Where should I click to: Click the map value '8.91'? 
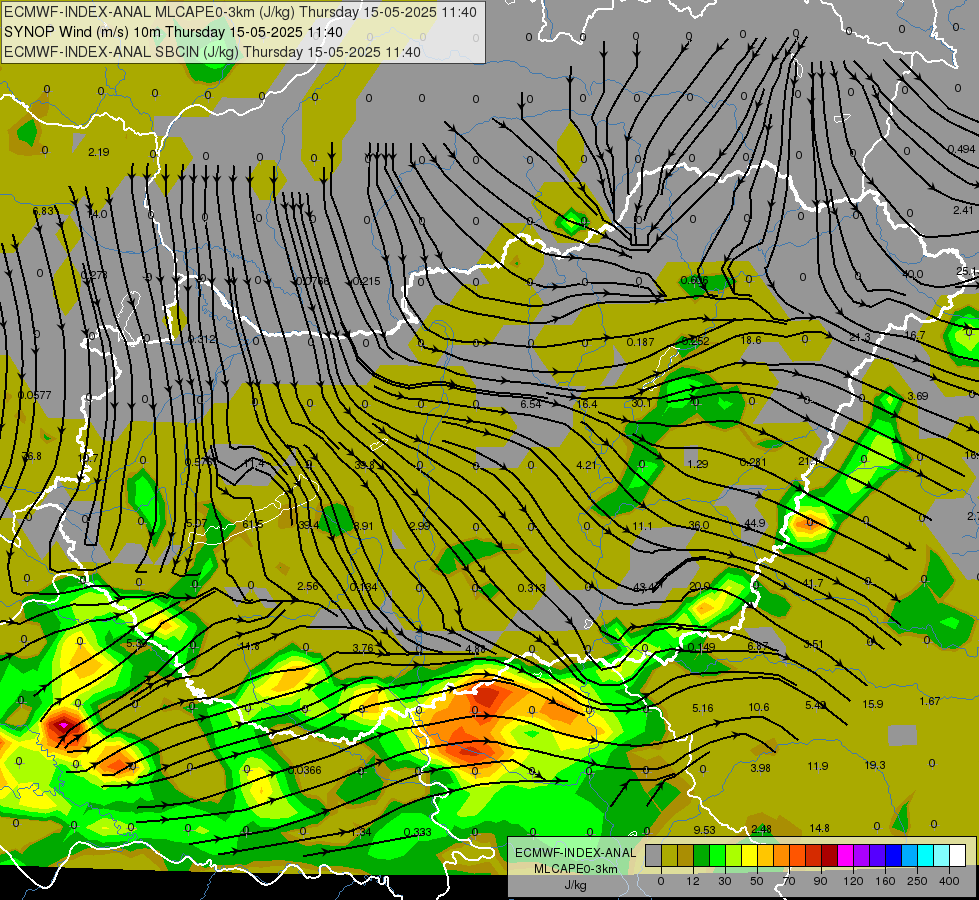pos(363,526)
